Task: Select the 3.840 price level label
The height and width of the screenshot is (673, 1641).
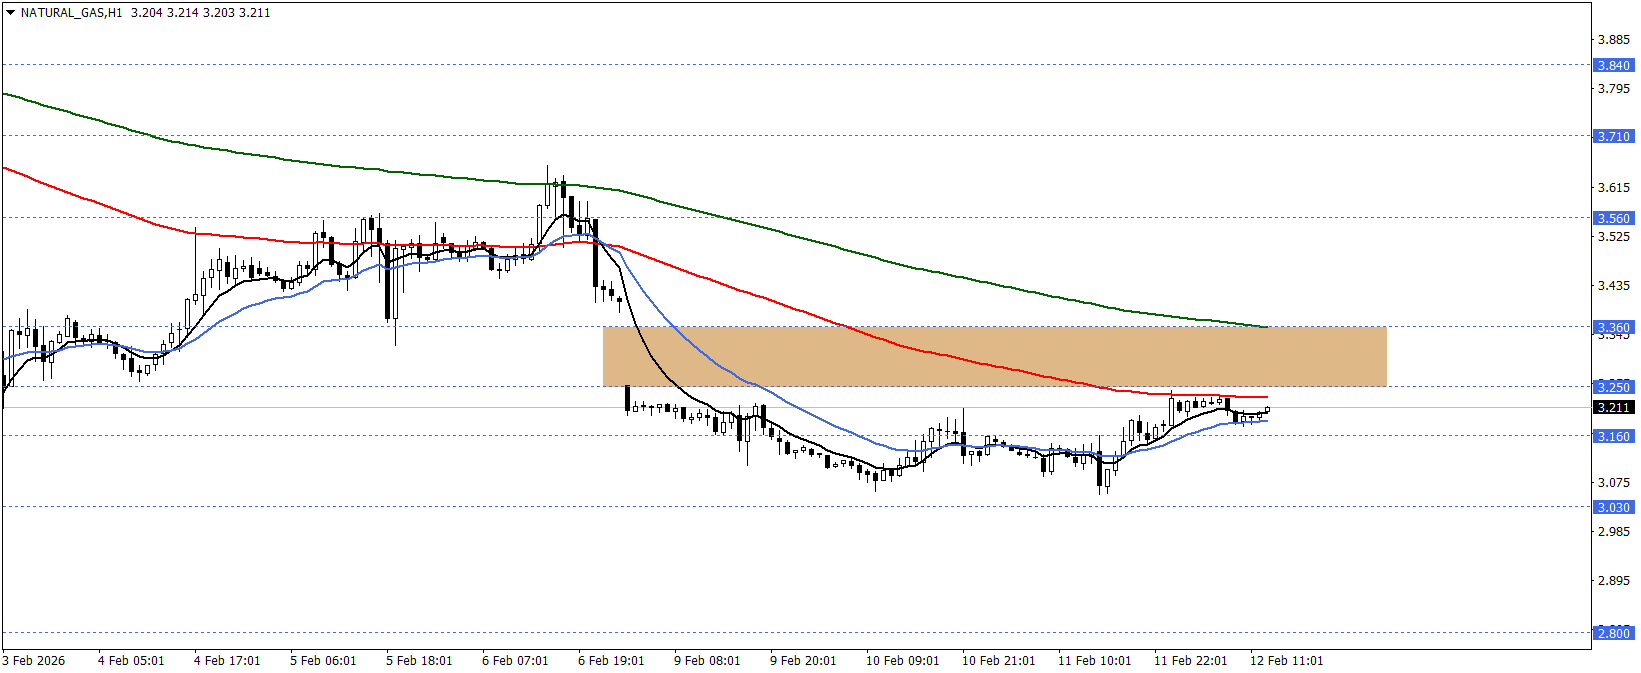Action: click(x=1612, y=65)
